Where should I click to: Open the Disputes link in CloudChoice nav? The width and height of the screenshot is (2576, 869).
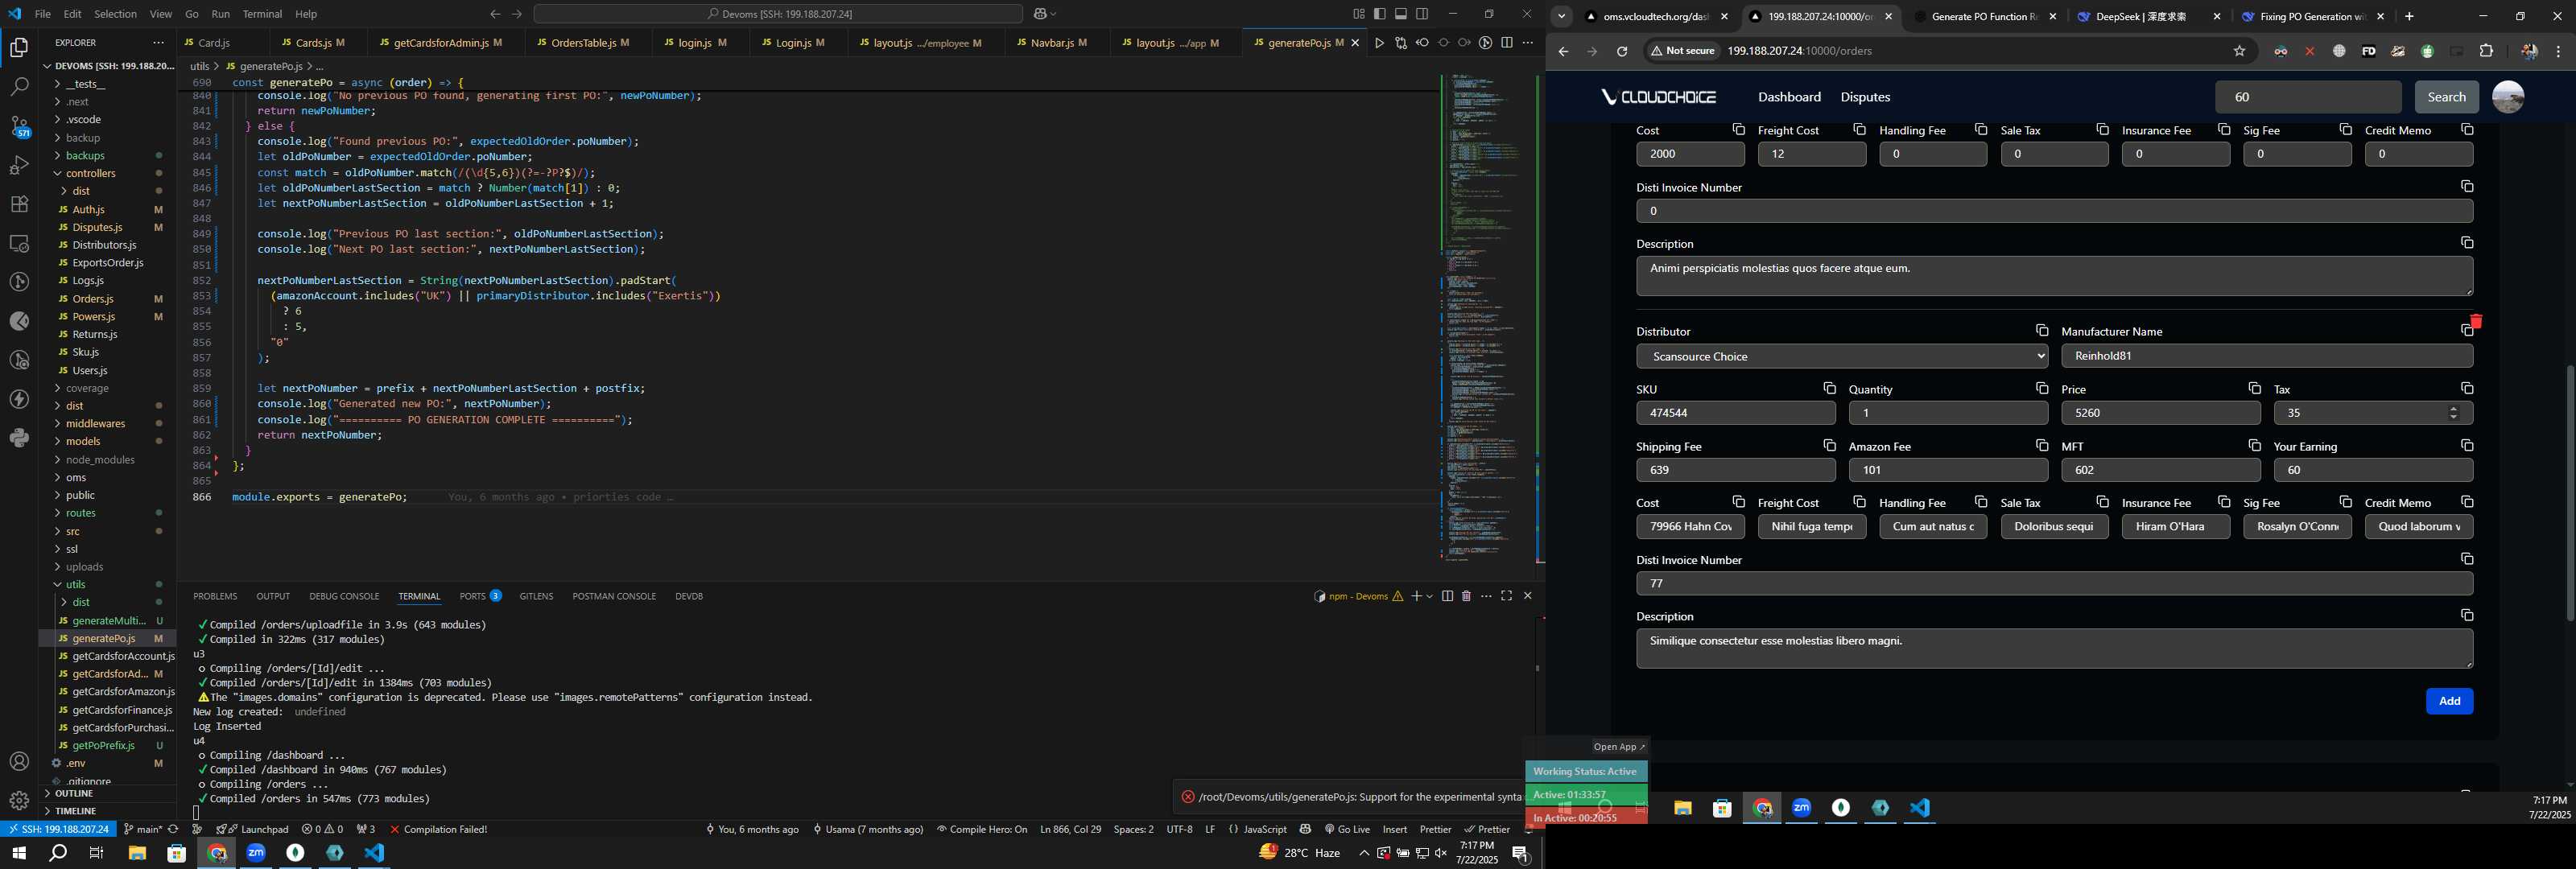pos(1865,97)
